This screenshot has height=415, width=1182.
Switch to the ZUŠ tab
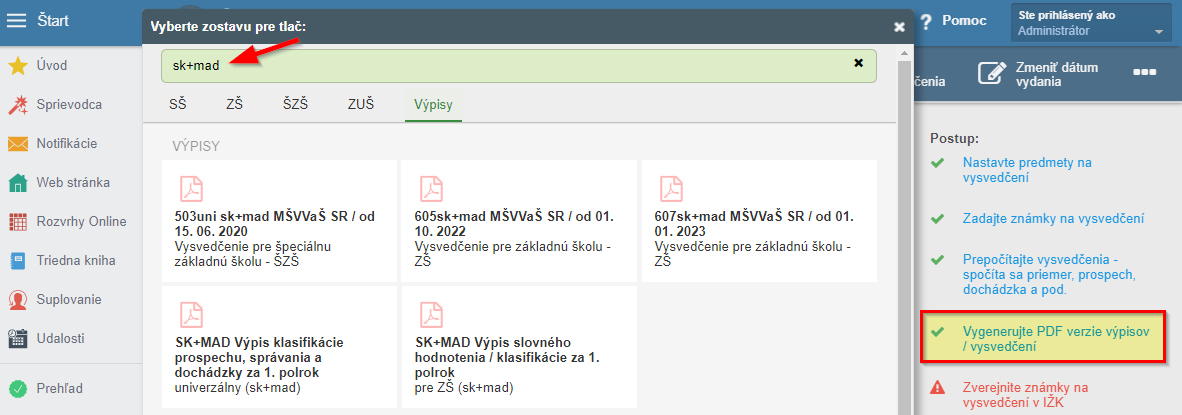[361, 104]
